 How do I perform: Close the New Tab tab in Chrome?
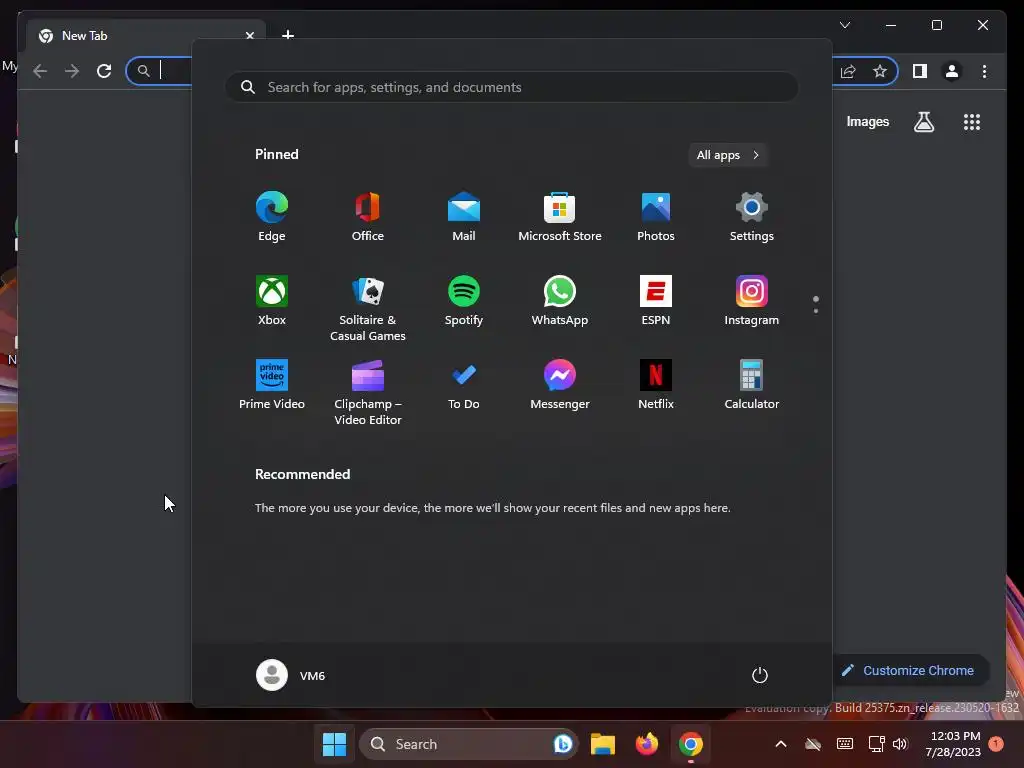coord(249,36)
